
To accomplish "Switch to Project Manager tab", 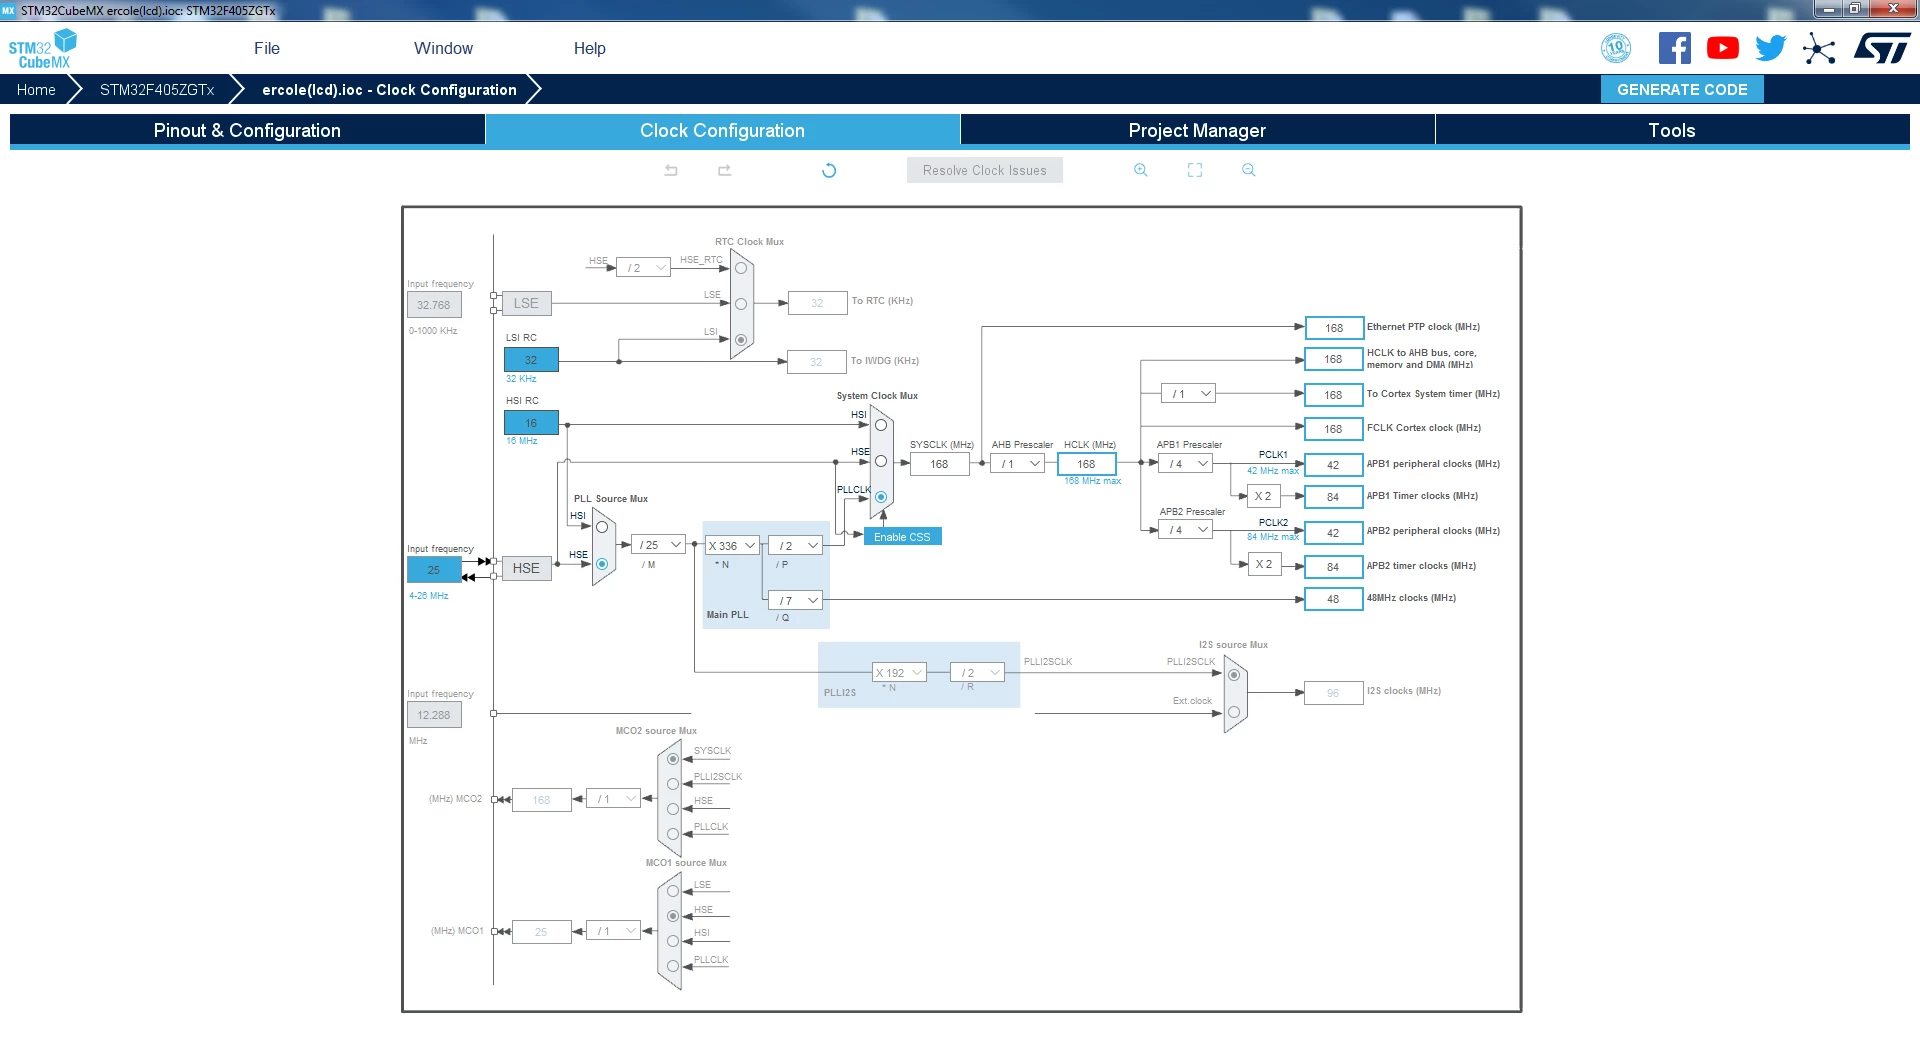I will click(x=1197, y=130).
